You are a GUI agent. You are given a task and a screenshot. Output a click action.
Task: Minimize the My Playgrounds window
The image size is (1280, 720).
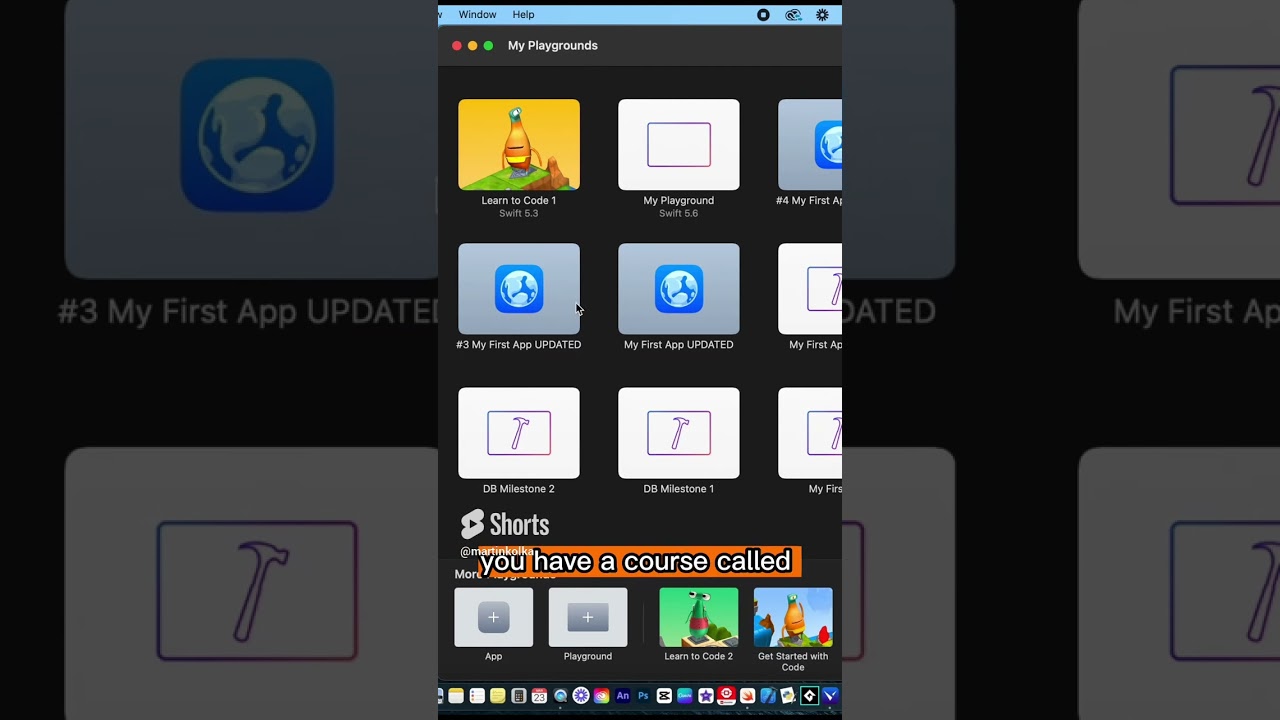tap(472, 45)
